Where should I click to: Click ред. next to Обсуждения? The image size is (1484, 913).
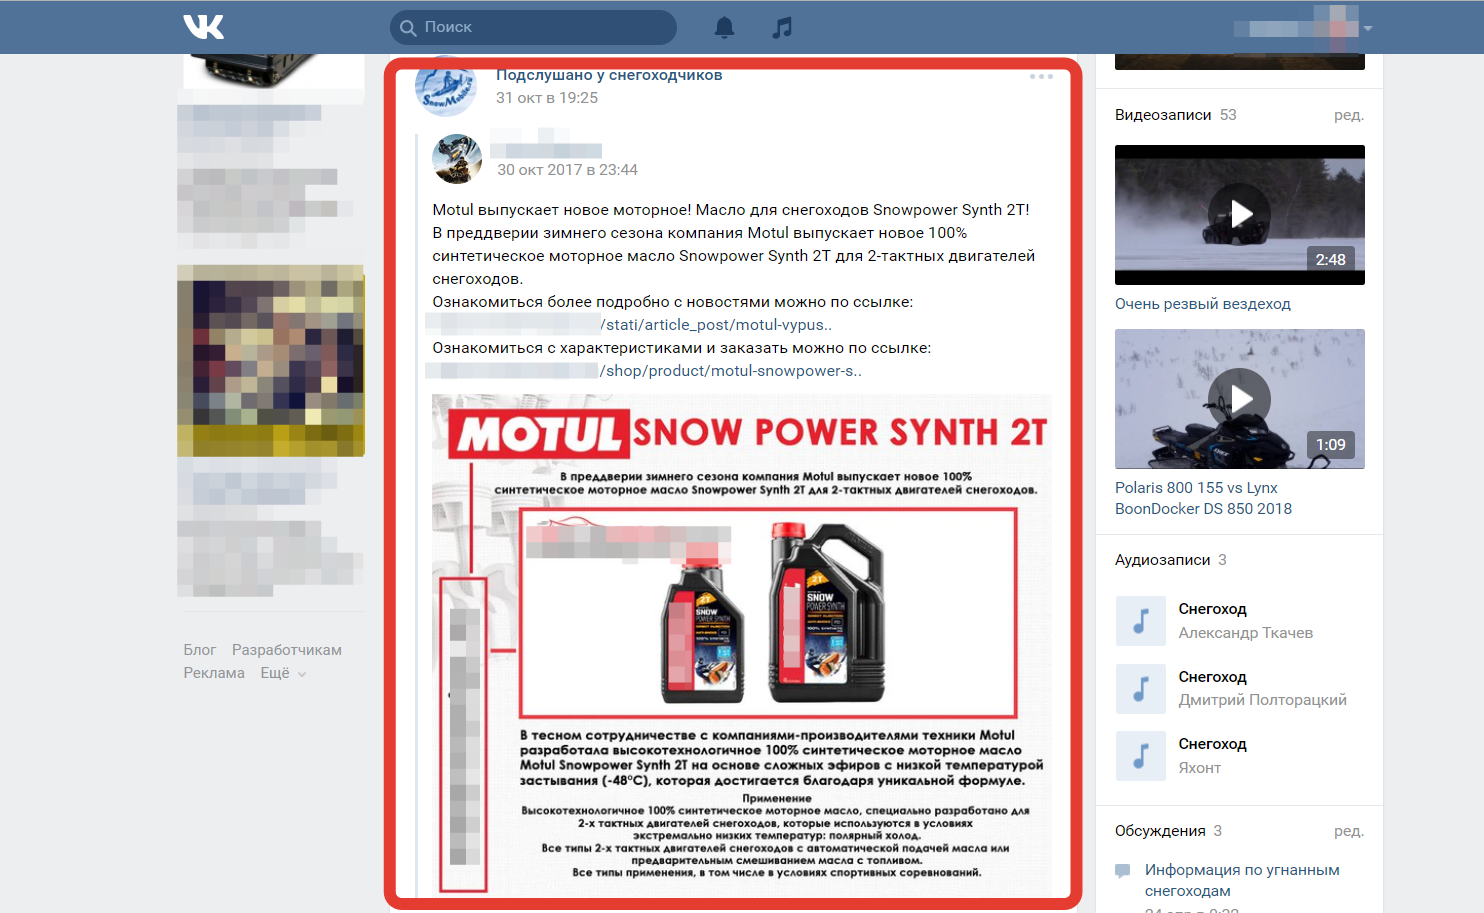click(1349, 831)
